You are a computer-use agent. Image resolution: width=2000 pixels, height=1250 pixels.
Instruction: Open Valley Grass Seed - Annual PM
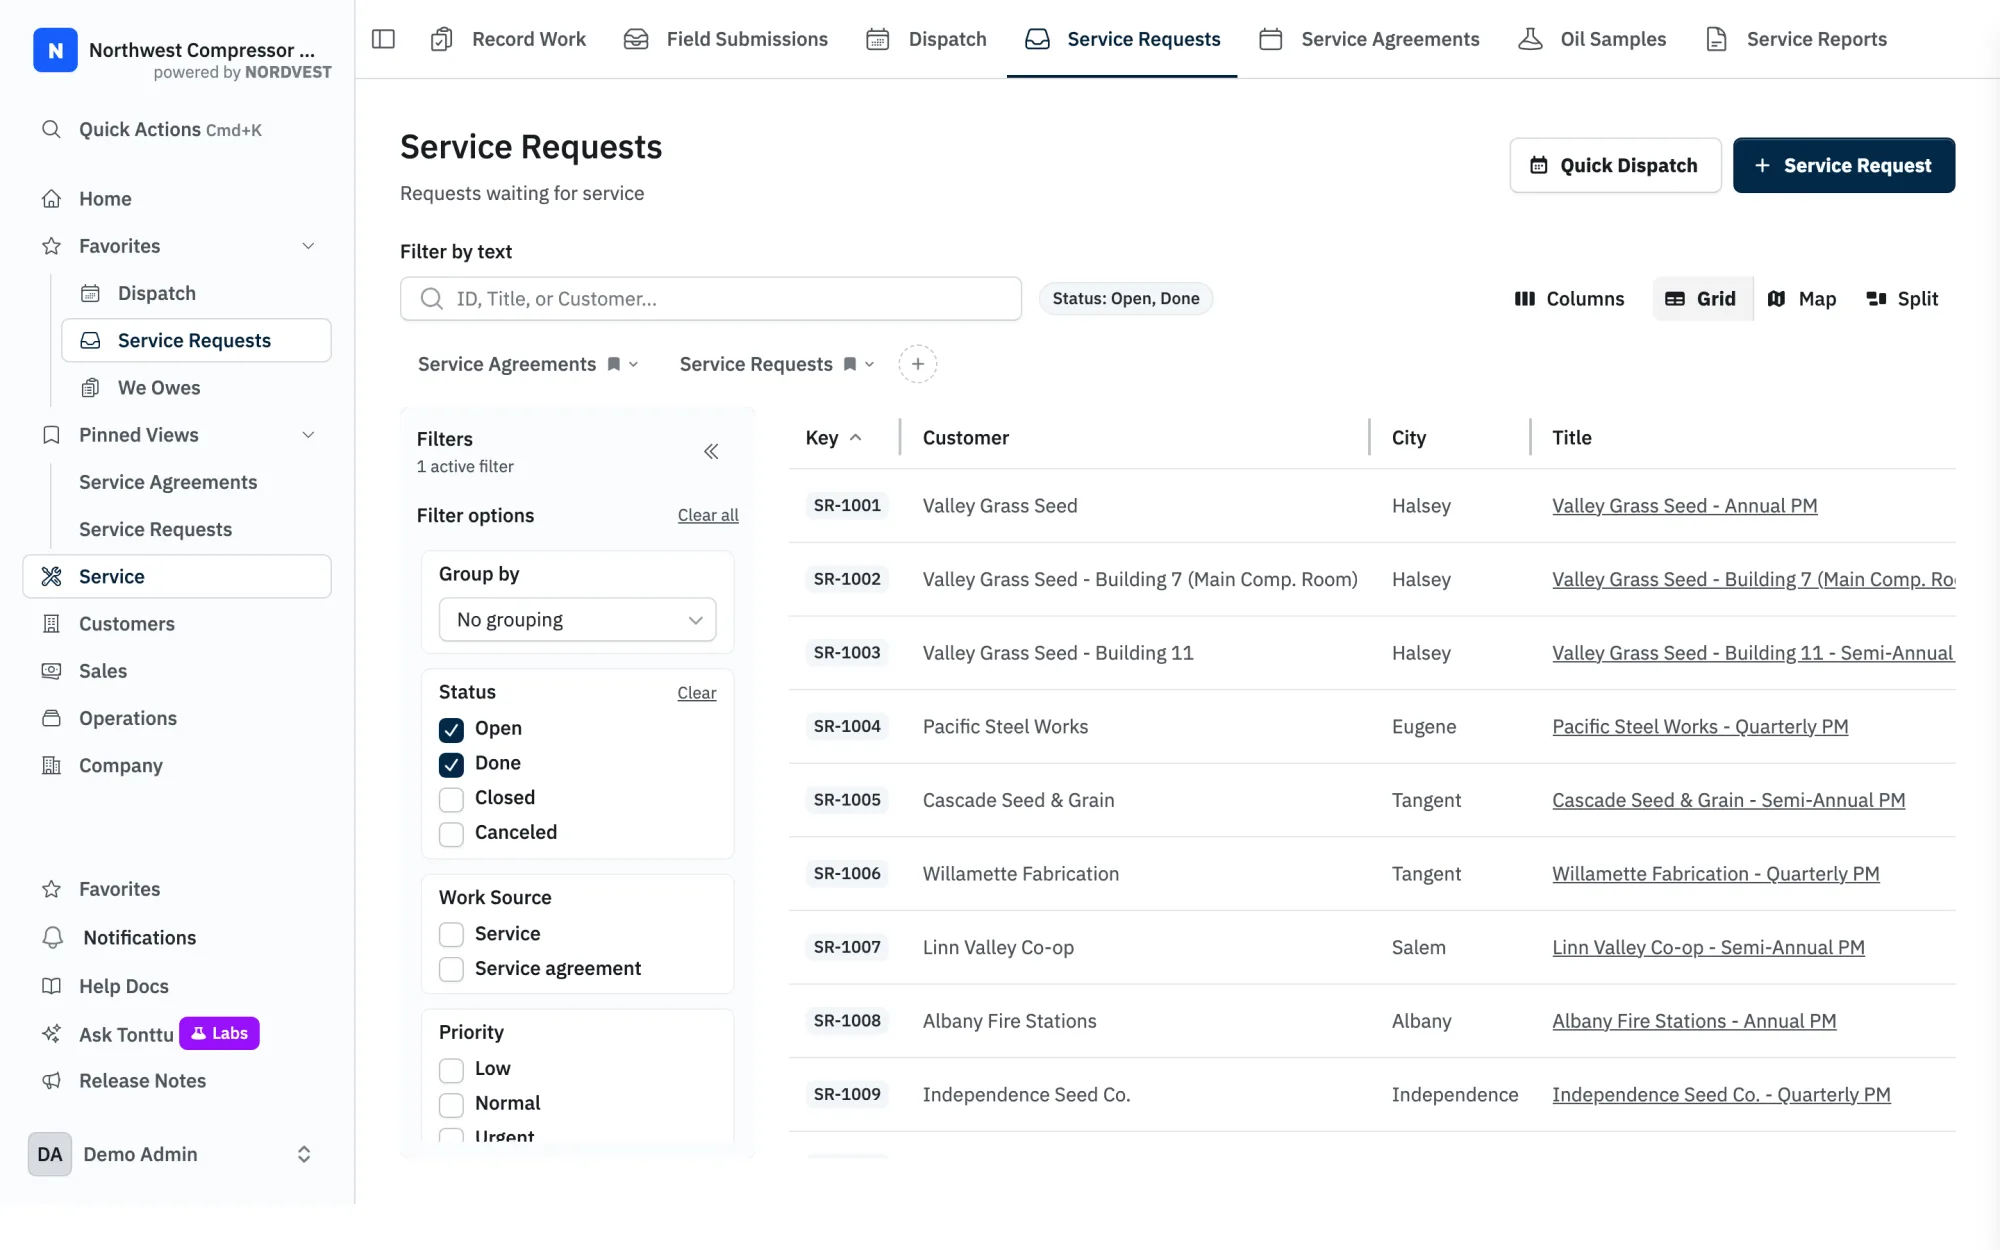pyautogui.click(x=1684, y=506)
